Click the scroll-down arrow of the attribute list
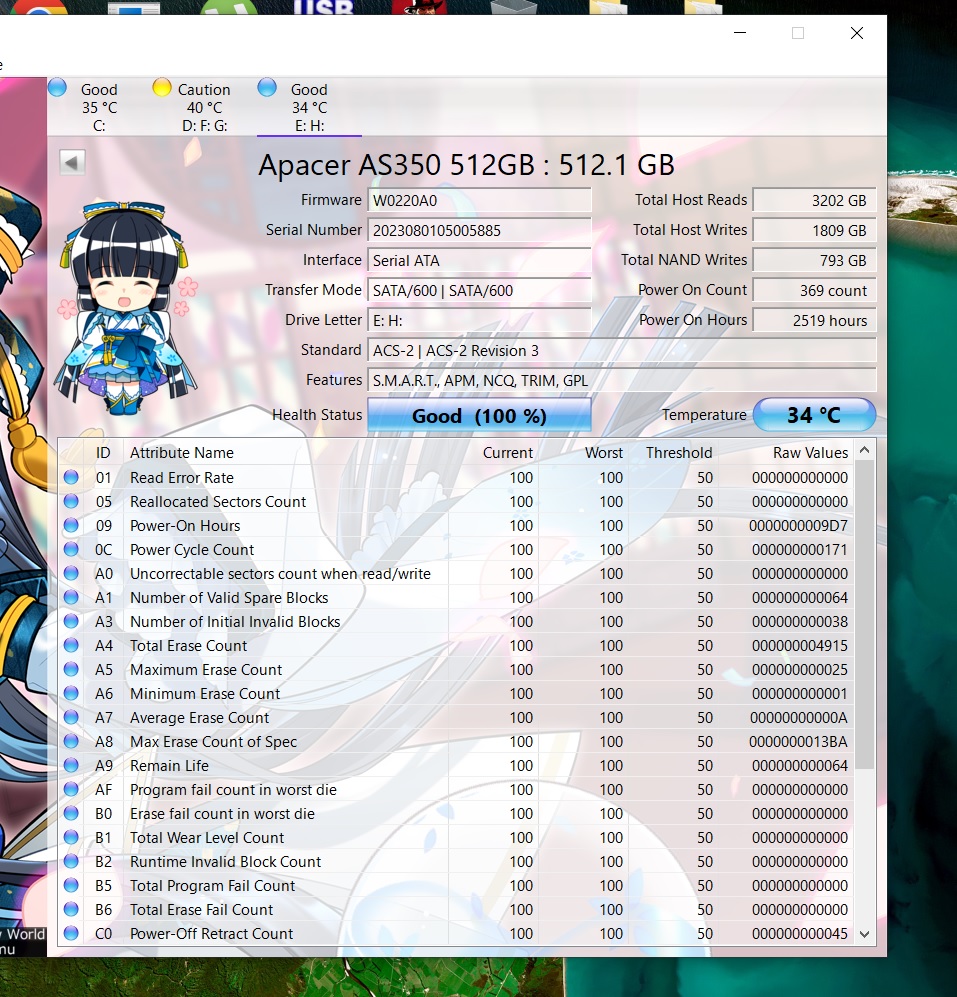957x997 pixels. point(864,934)
